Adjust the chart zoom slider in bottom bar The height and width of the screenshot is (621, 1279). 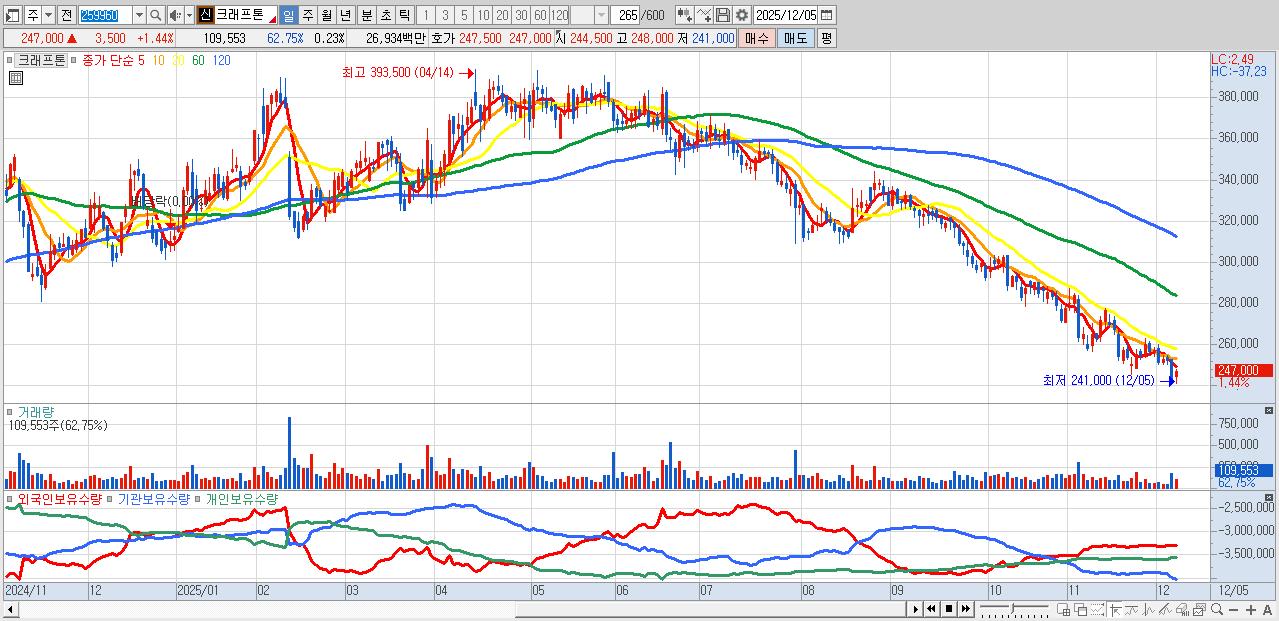click(x=1014, y=608)
